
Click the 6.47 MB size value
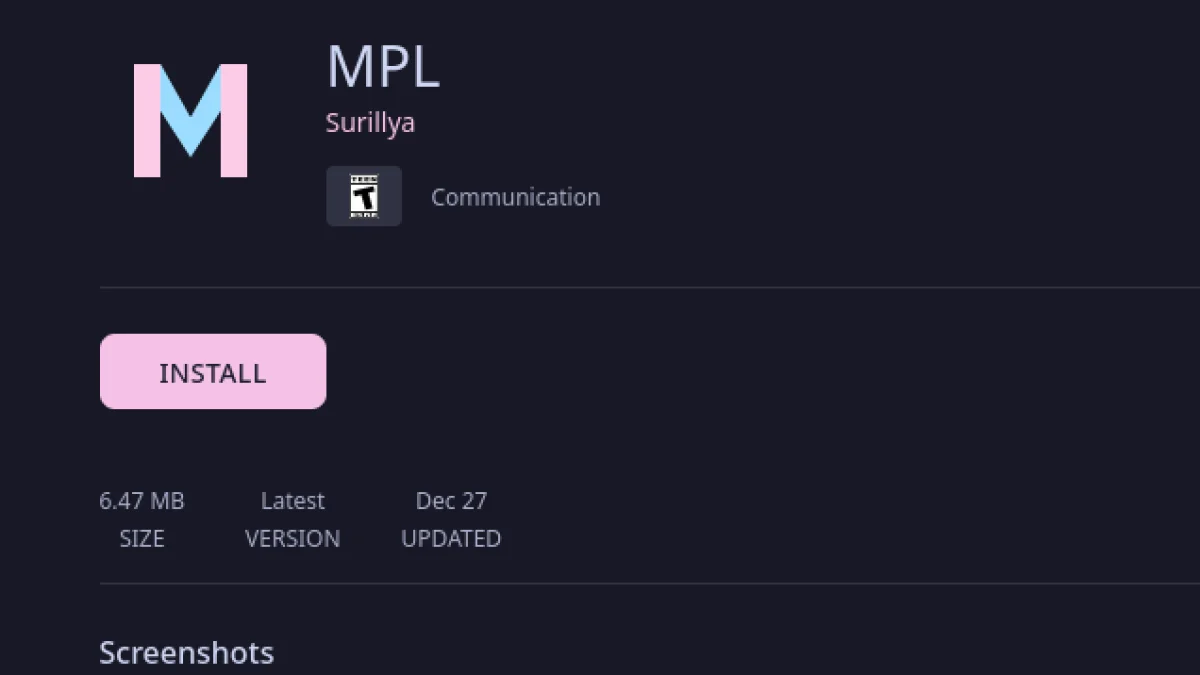click(x=142, y=500)
